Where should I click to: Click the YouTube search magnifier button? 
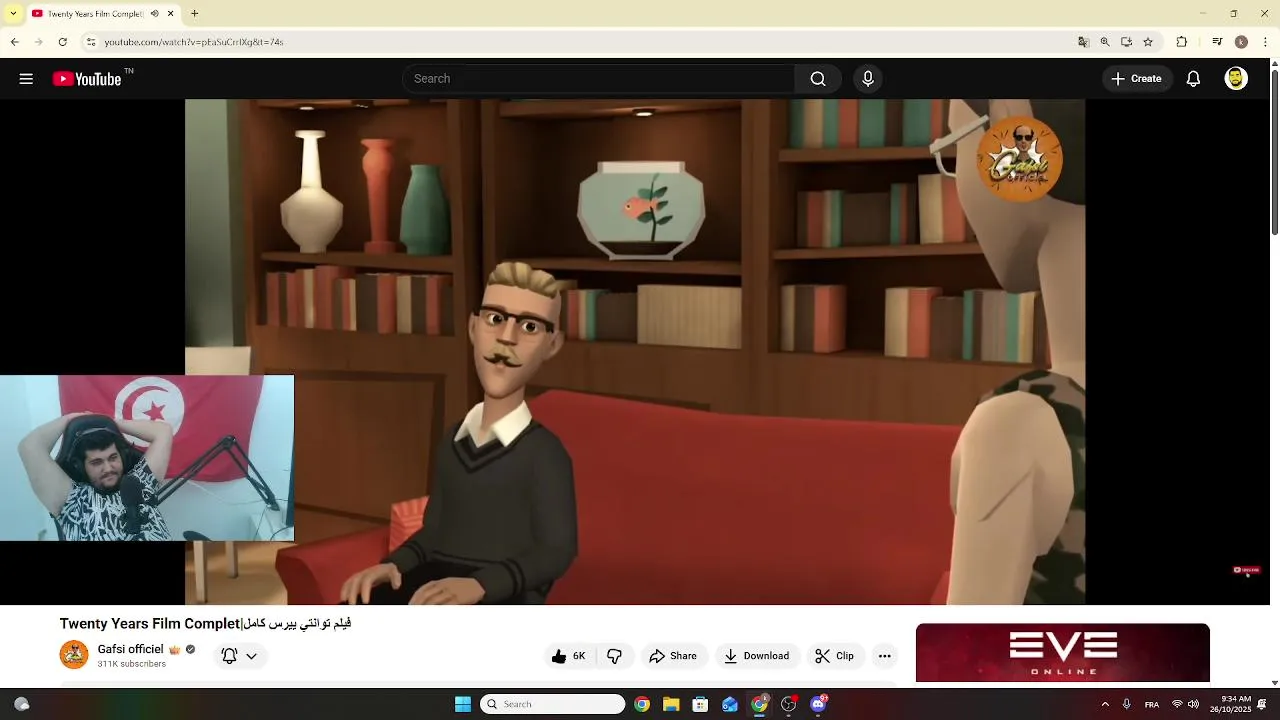(818, 79)
